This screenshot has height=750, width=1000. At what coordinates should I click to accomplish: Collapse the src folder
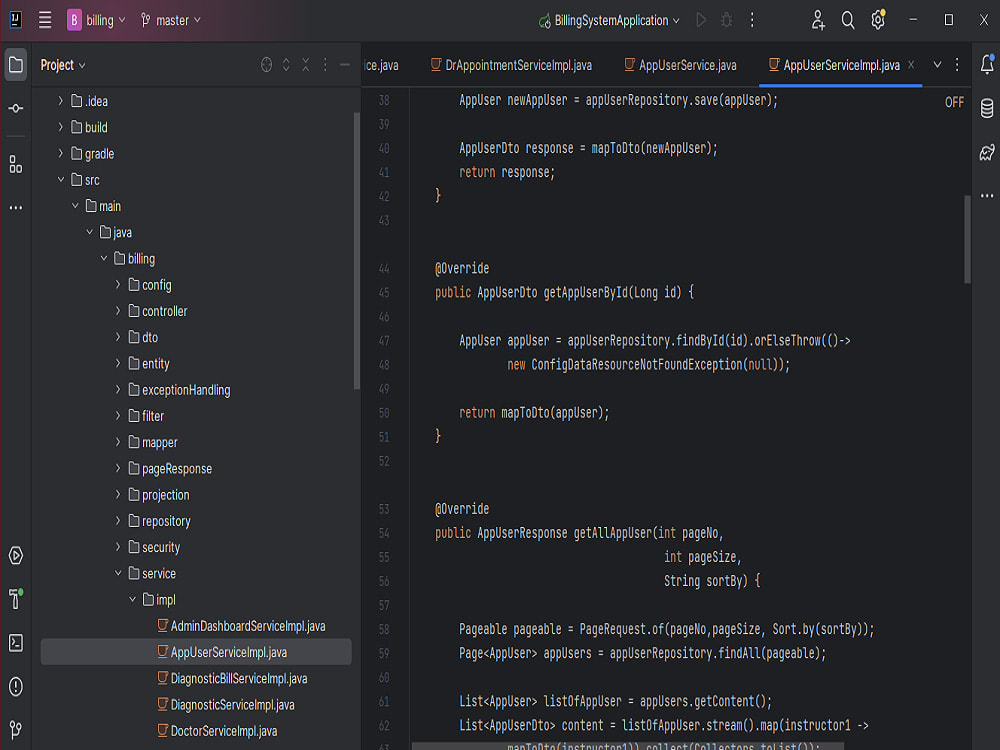click(x=63, y=179)
